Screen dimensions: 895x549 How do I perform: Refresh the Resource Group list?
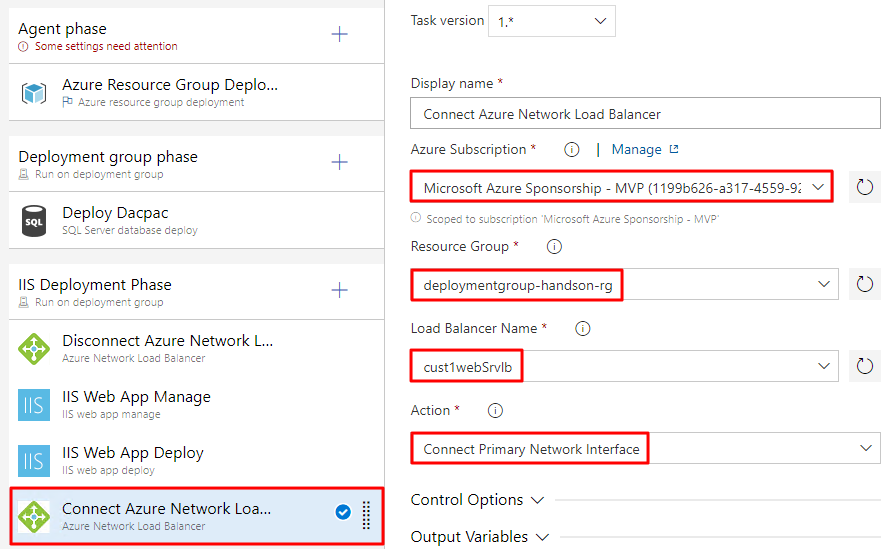coord(865,284)
